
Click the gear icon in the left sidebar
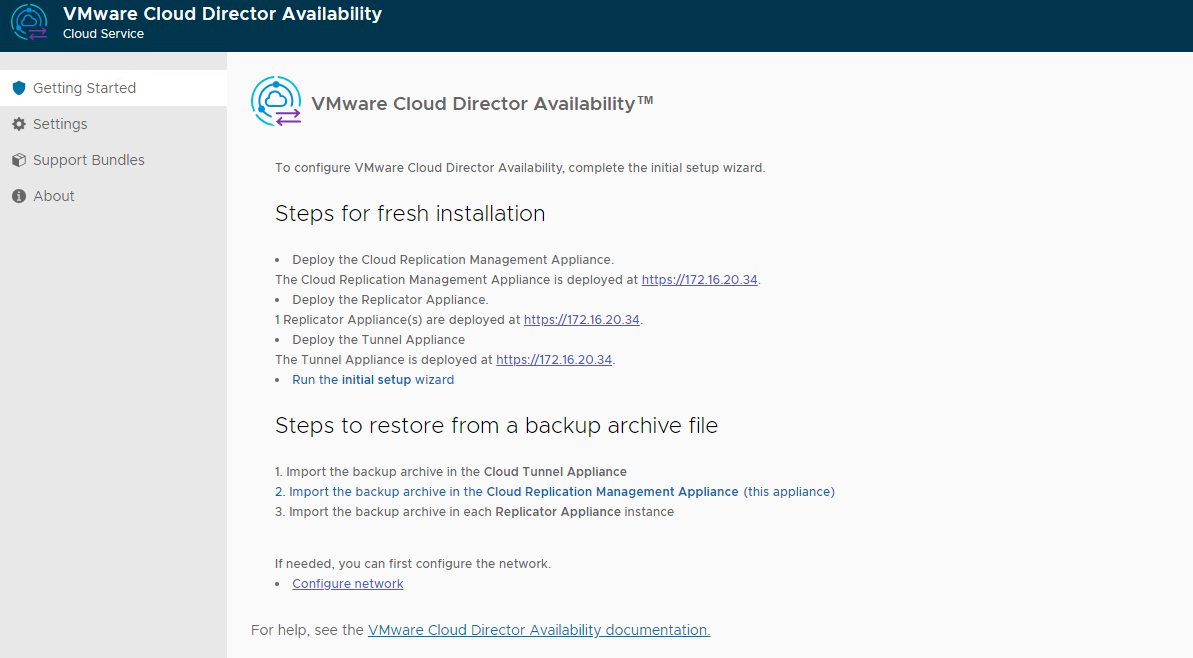click(x=17, y=123)
